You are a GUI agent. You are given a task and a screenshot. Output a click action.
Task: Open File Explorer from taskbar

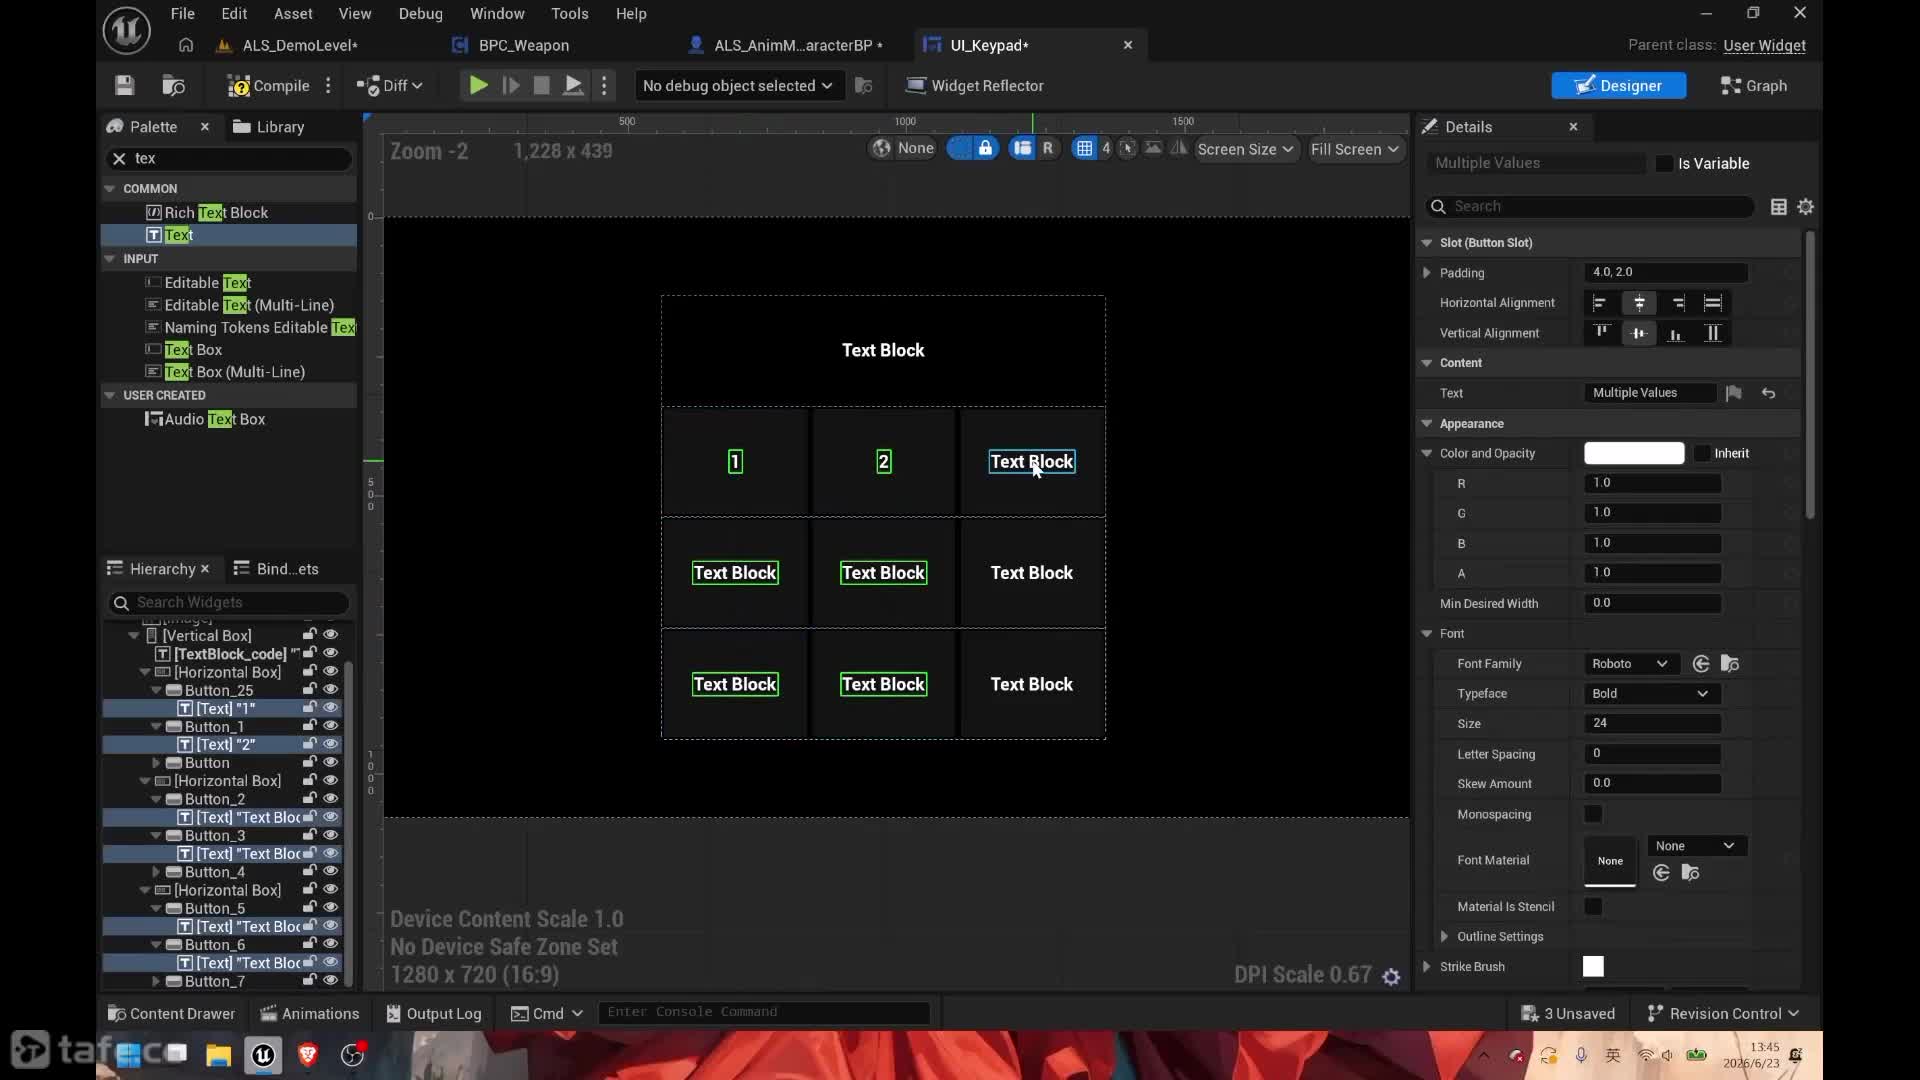[218, 1055]
